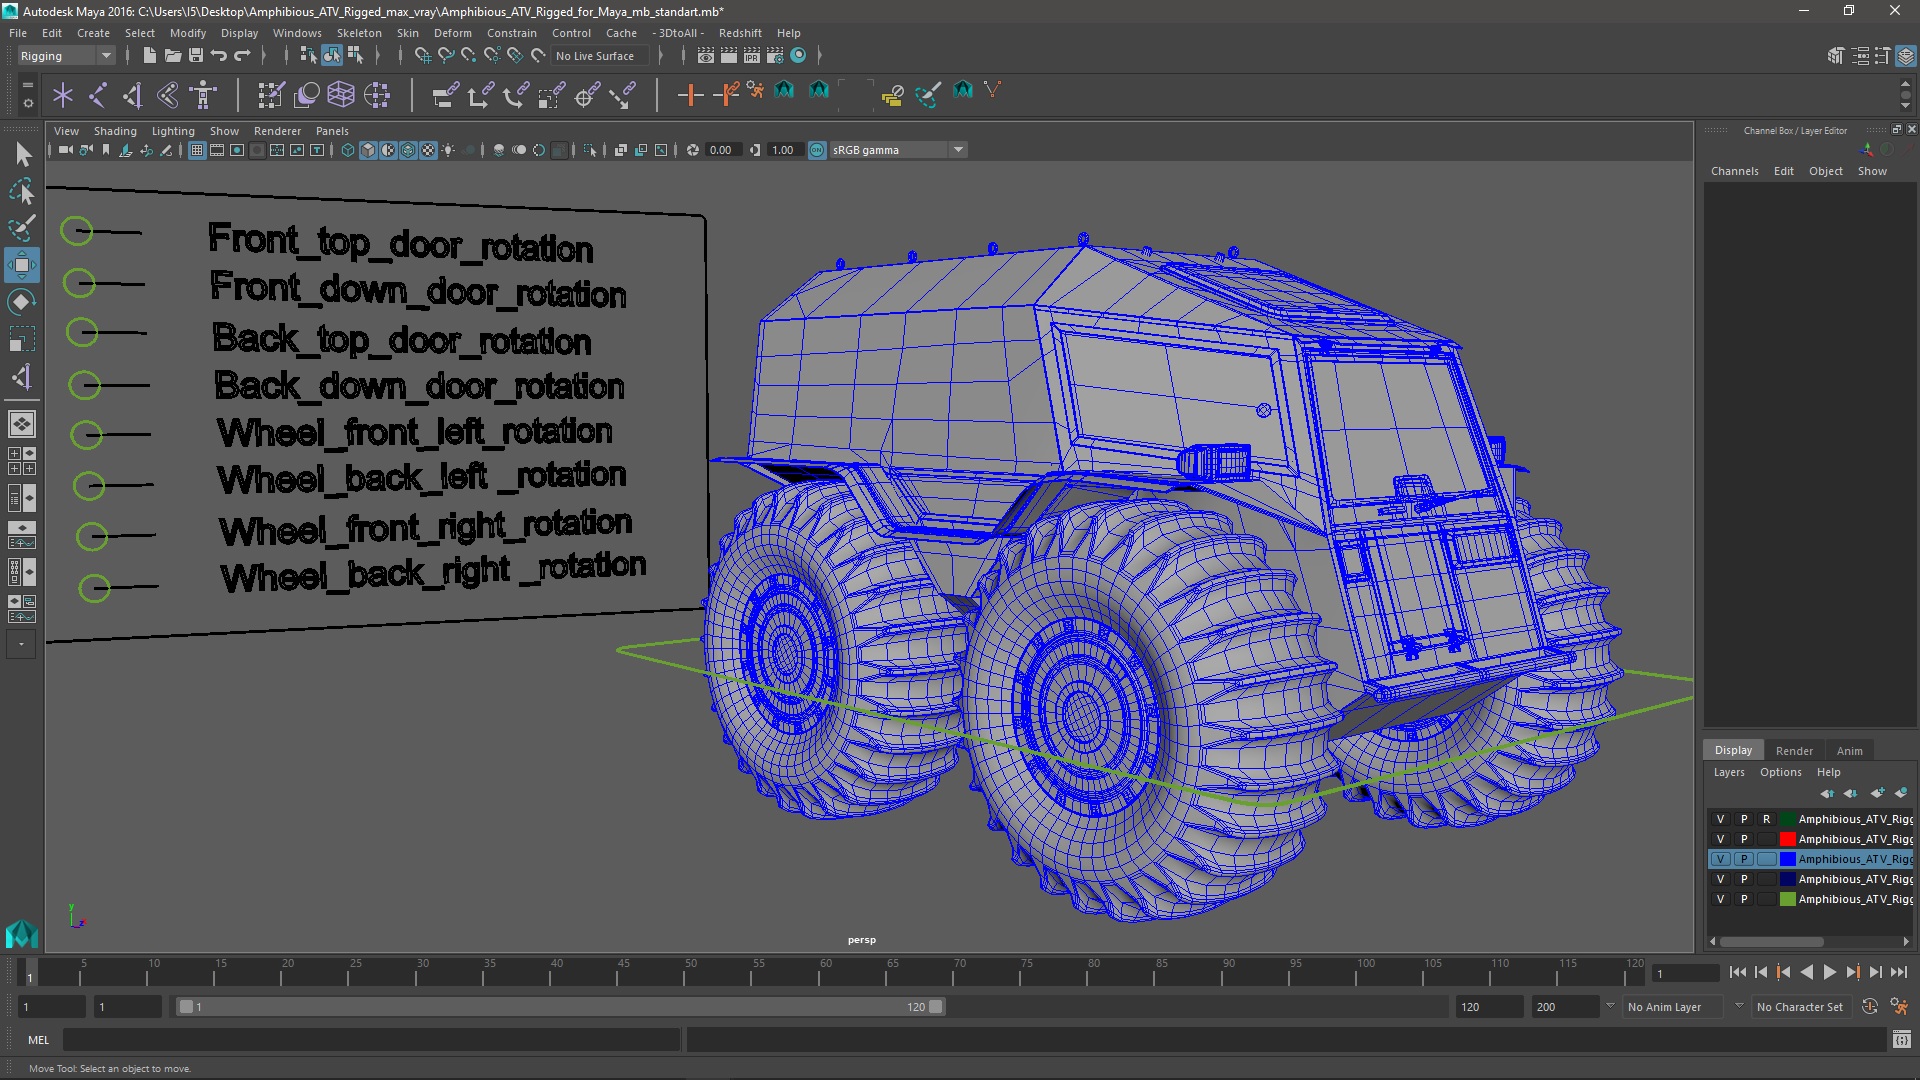Choose the Lasso select tool
This screenshot has height=1080, width=1920.
click(x=21, y=191)
